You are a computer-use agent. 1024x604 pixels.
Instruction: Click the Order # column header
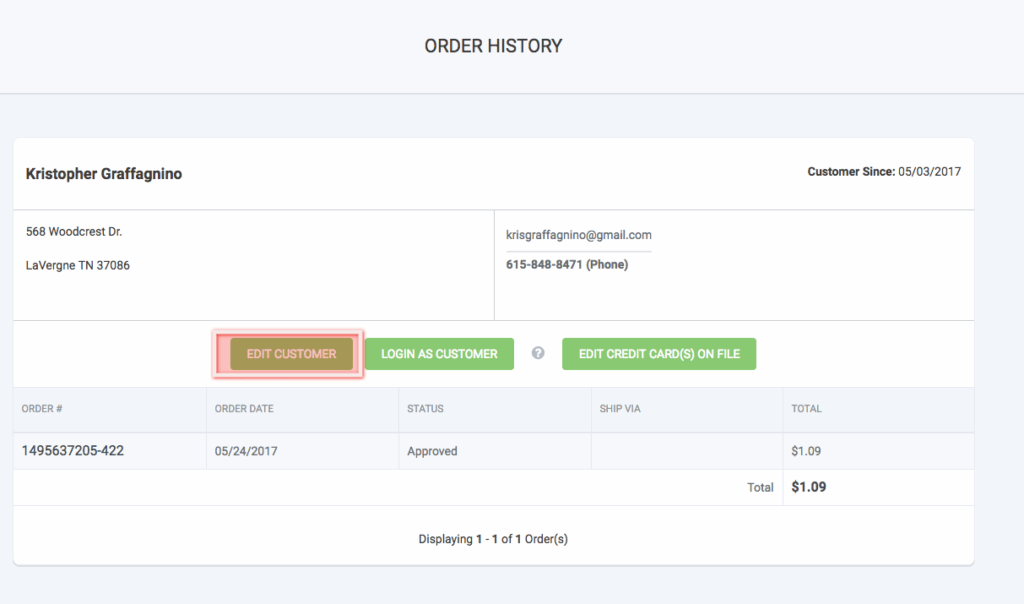click(43, 409)
